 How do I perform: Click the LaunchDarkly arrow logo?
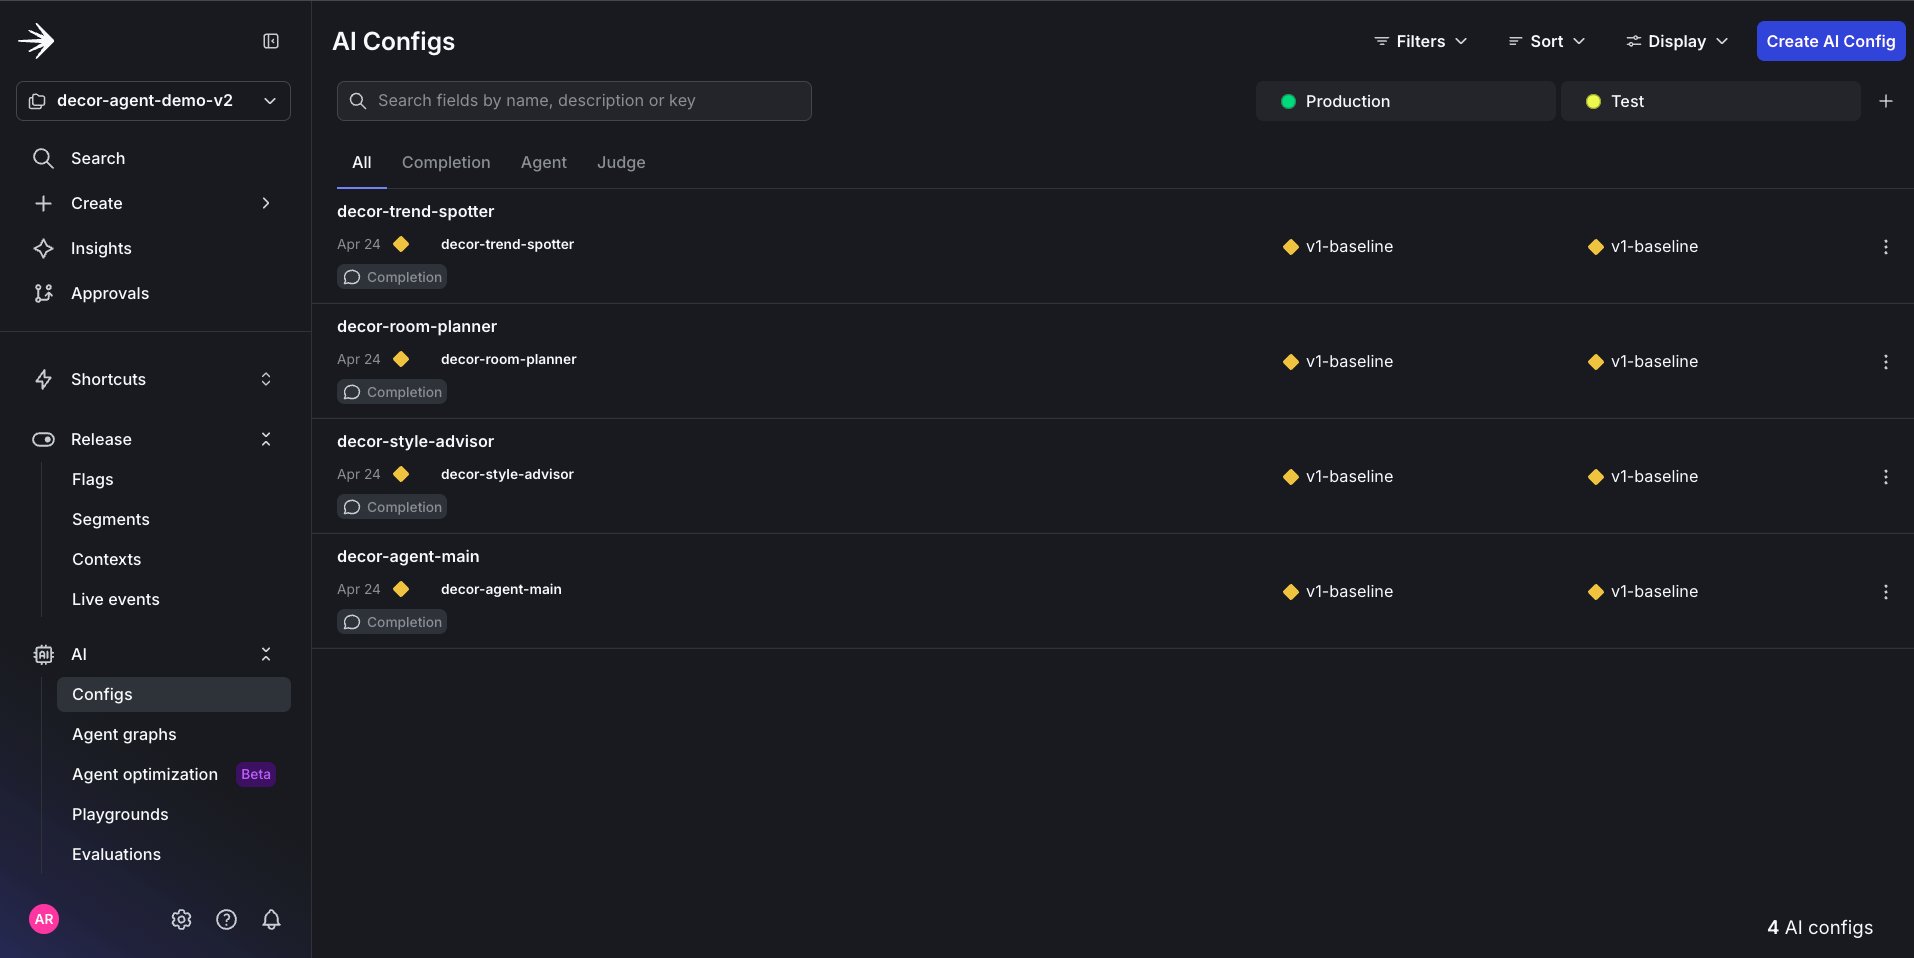click(x=36, y=41)
